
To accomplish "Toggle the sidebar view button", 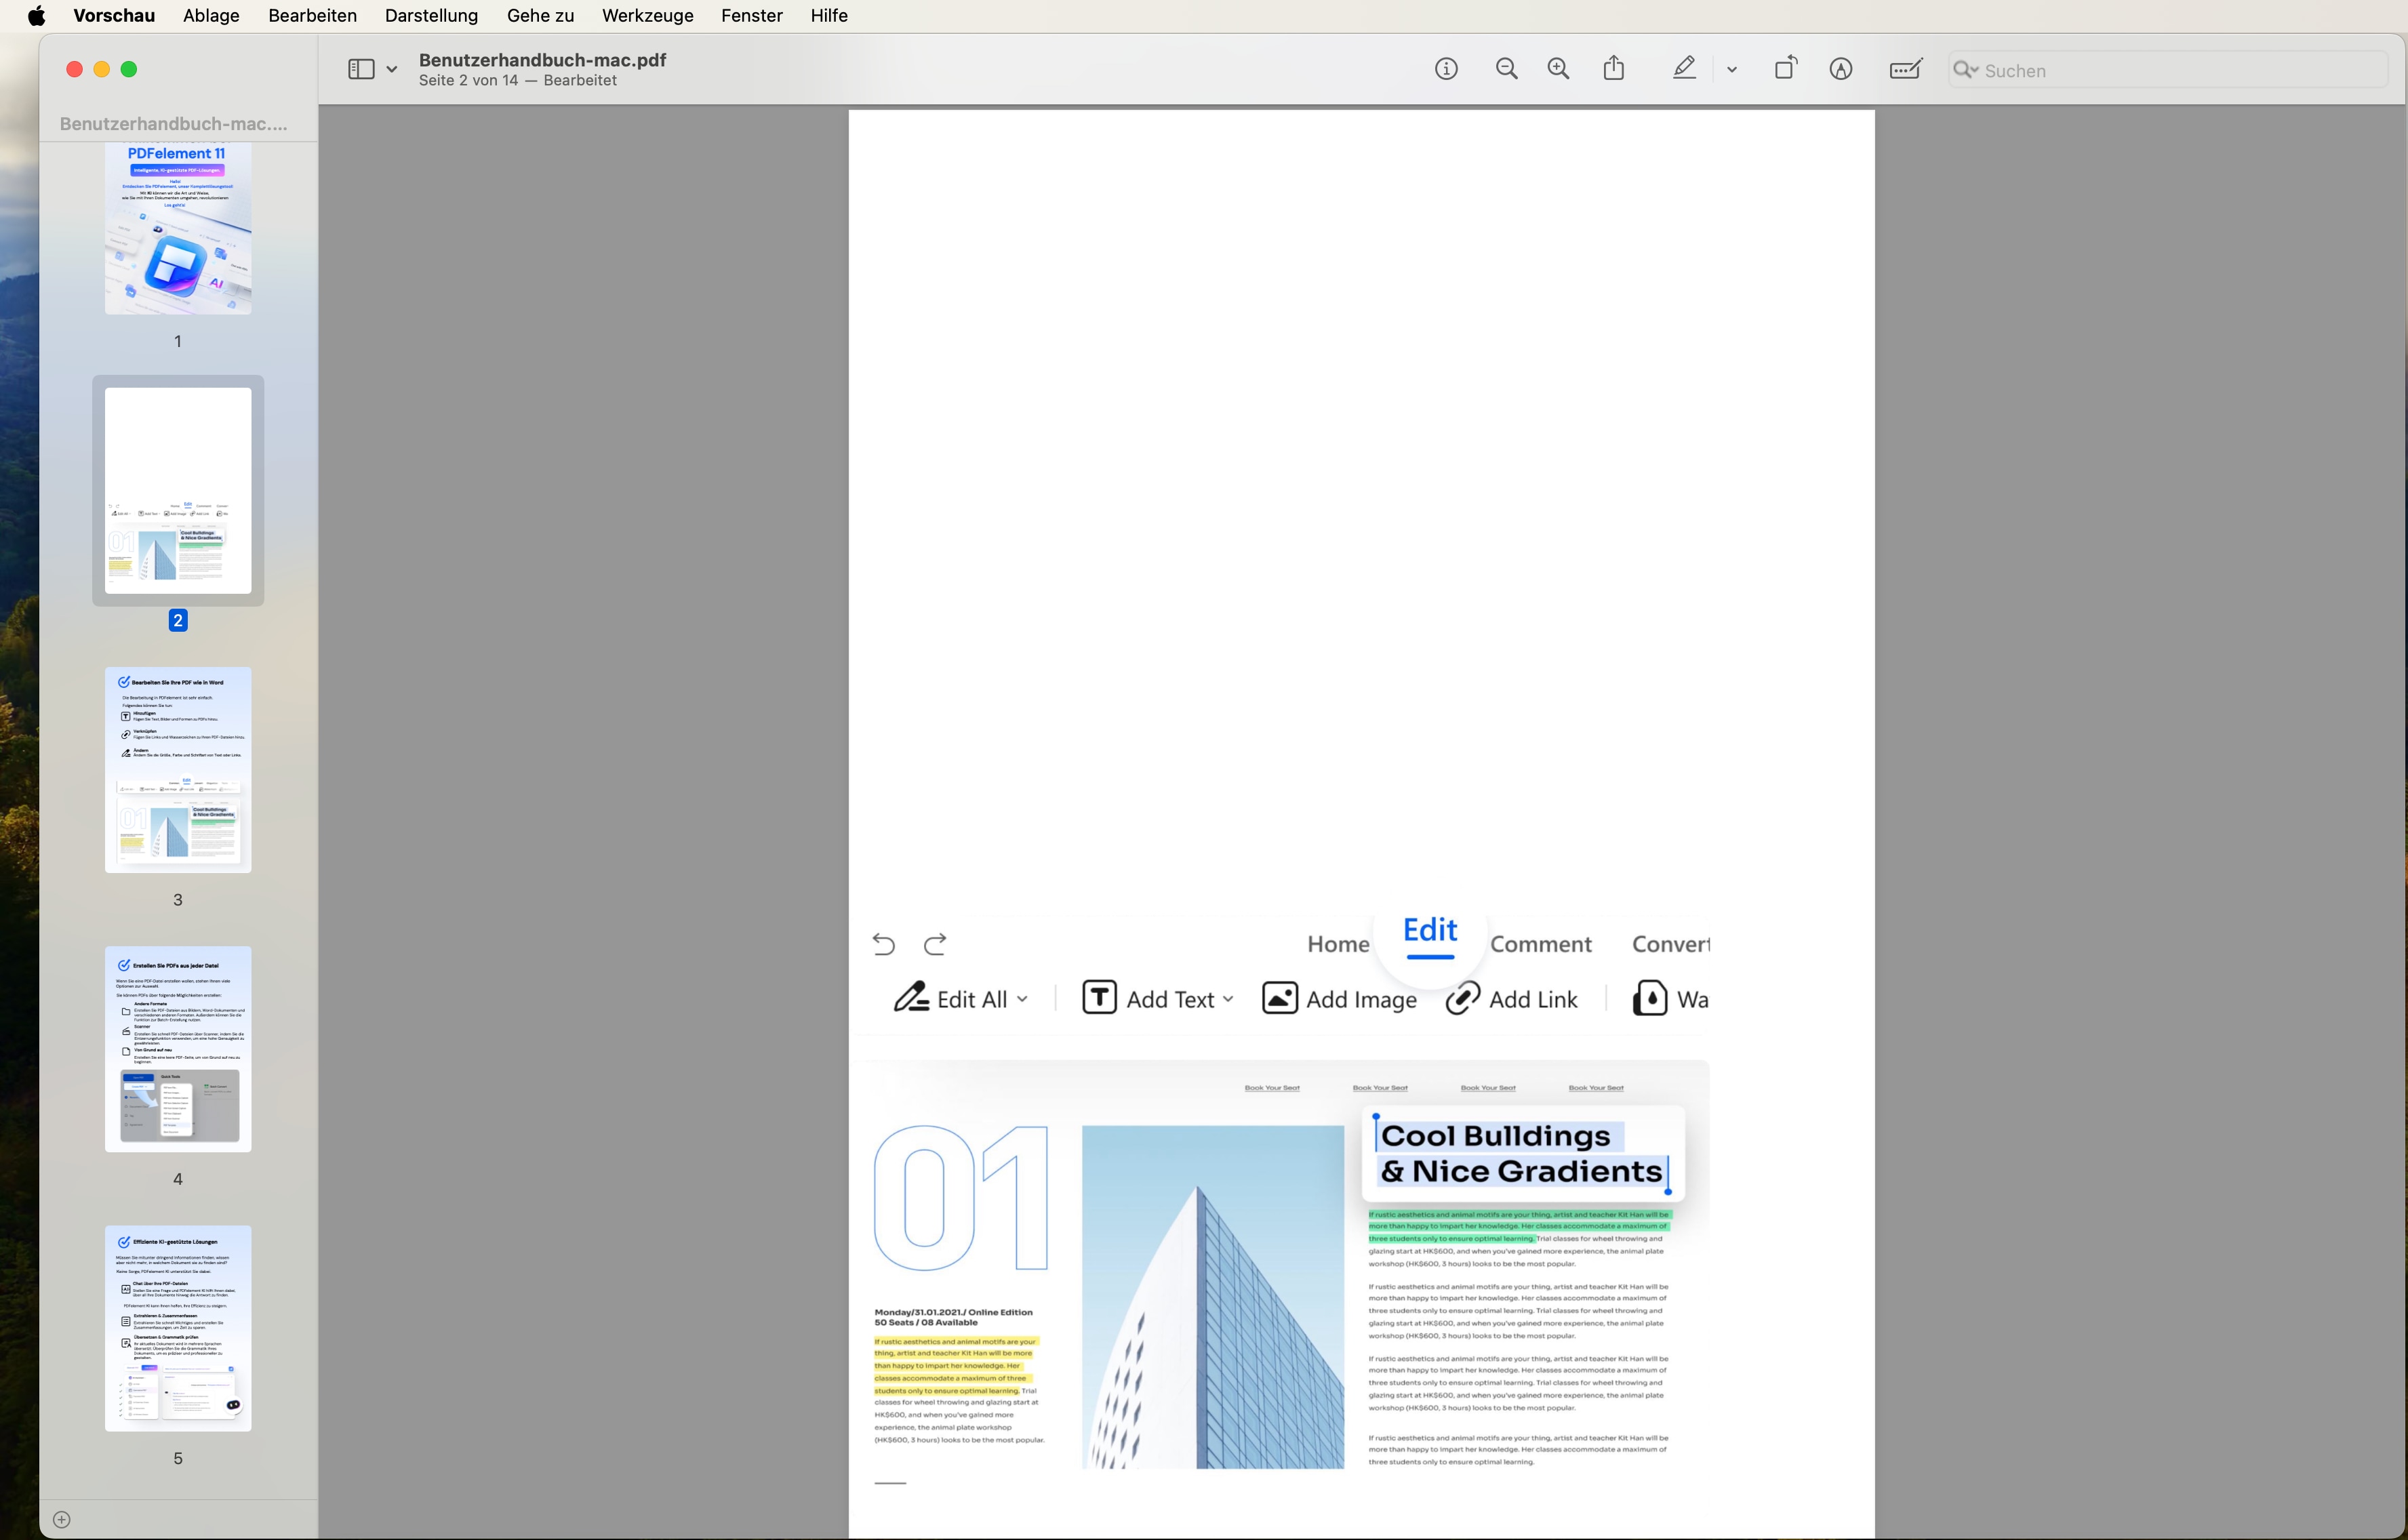I will coord(361,69).
